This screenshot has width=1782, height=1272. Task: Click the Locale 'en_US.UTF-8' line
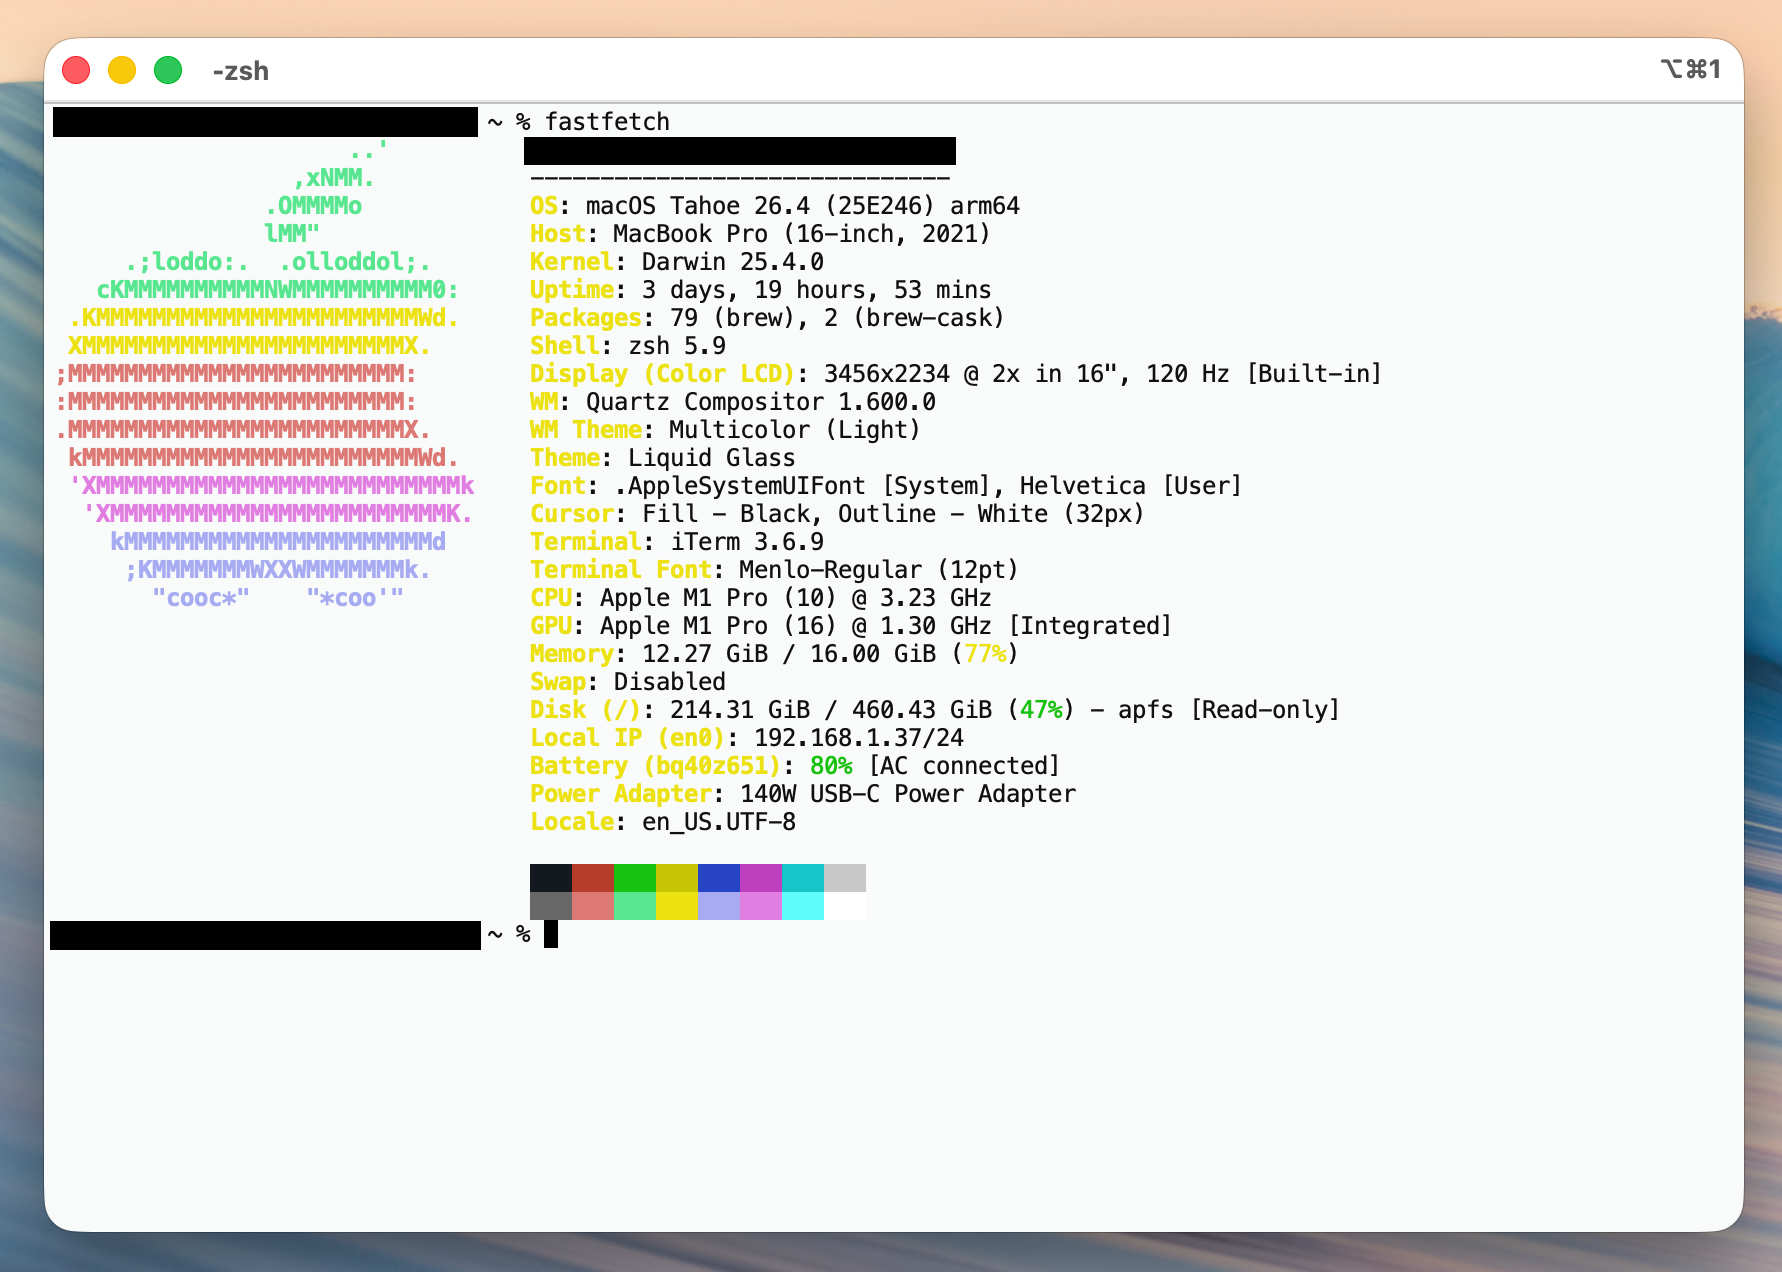tap(663, 822)
